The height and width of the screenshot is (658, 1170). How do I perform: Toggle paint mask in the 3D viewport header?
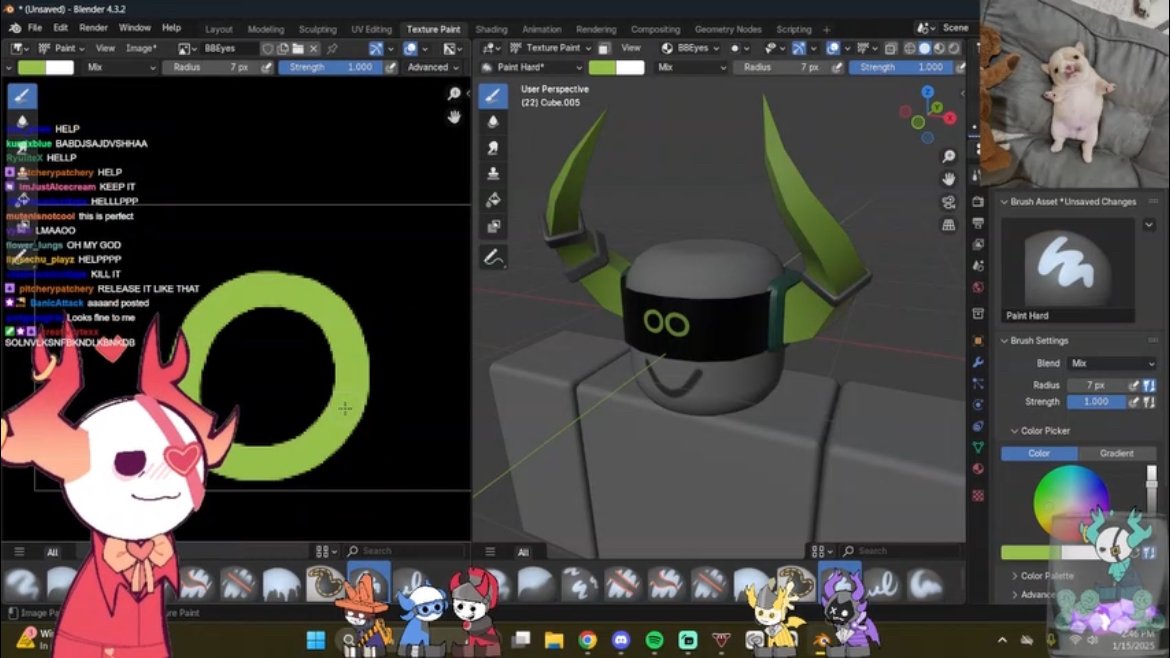(604, 48)
